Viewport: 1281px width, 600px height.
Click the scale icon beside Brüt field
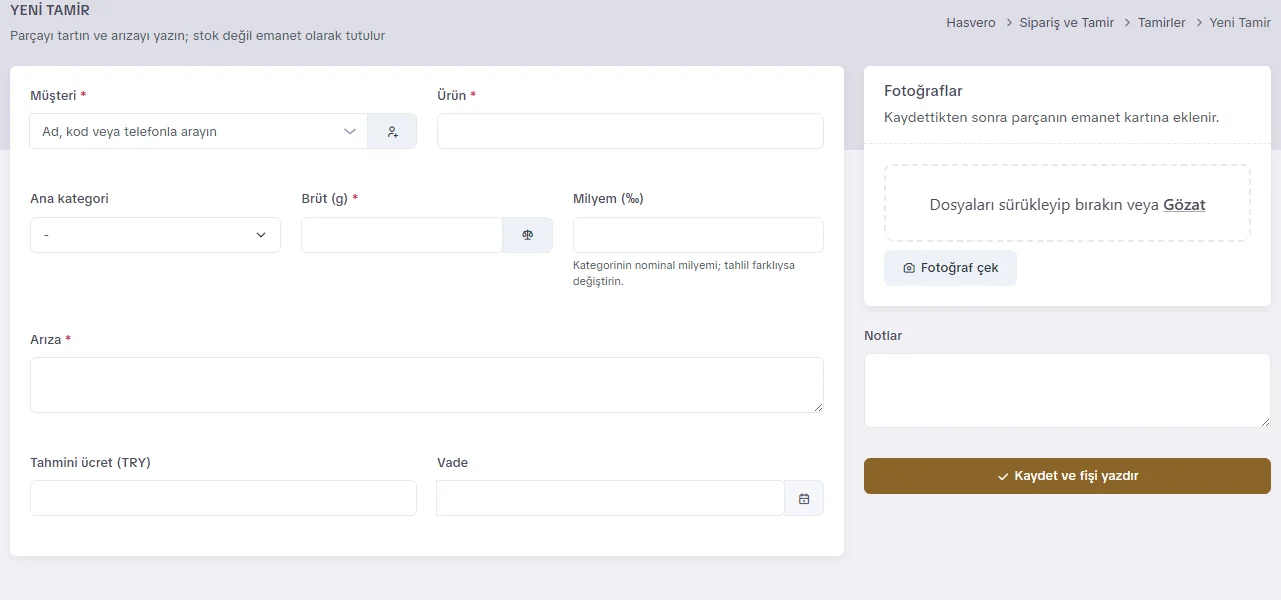[x=527, y=235]
